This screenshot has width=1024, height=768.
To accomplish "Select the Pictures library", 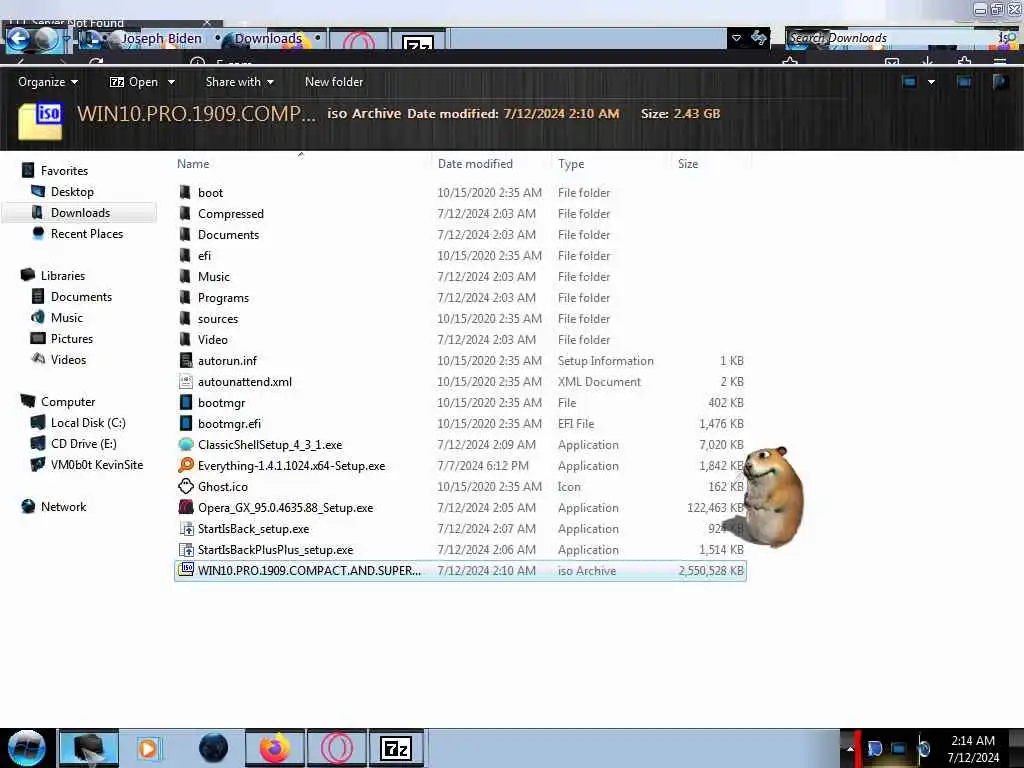I will point(72,338).
